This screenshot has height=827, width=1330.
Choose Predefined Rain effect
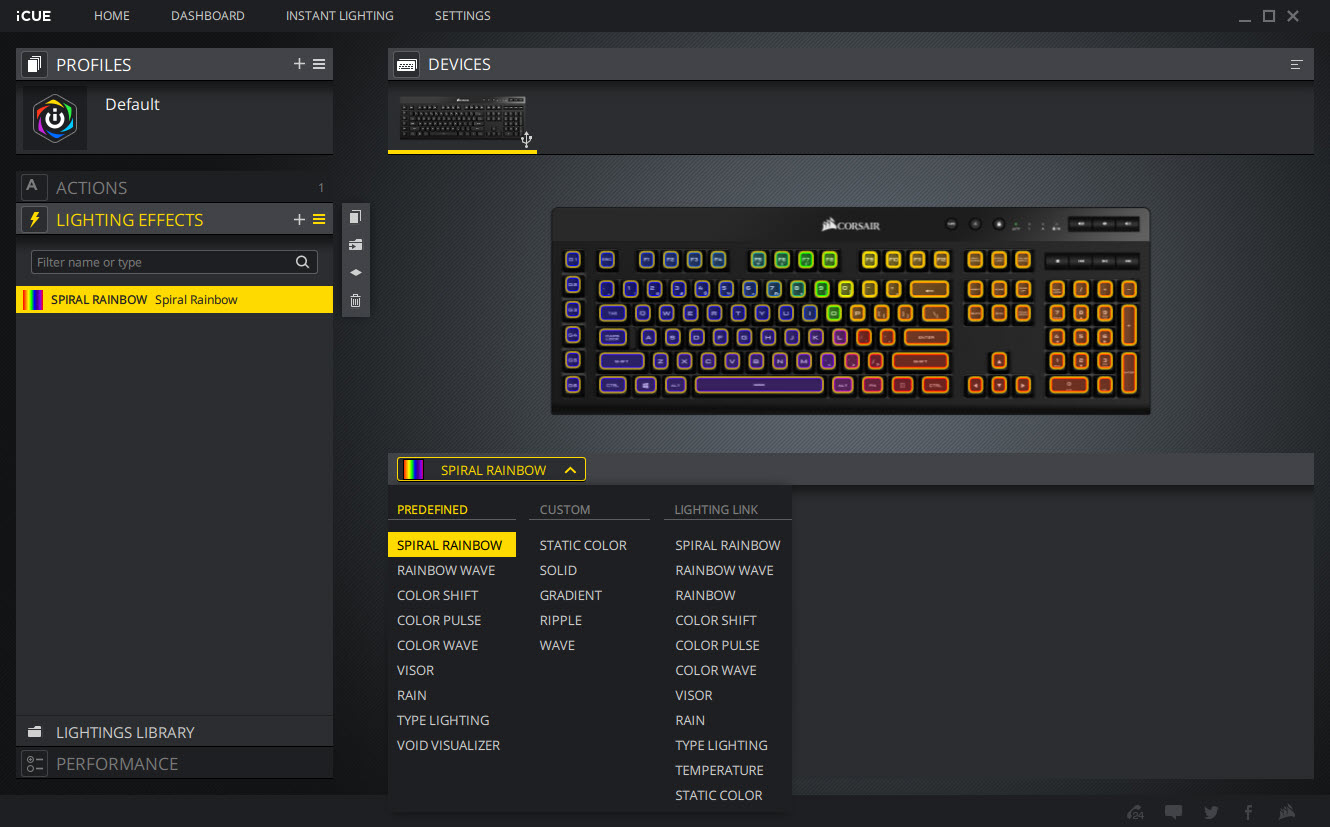[x=412, y=695]
